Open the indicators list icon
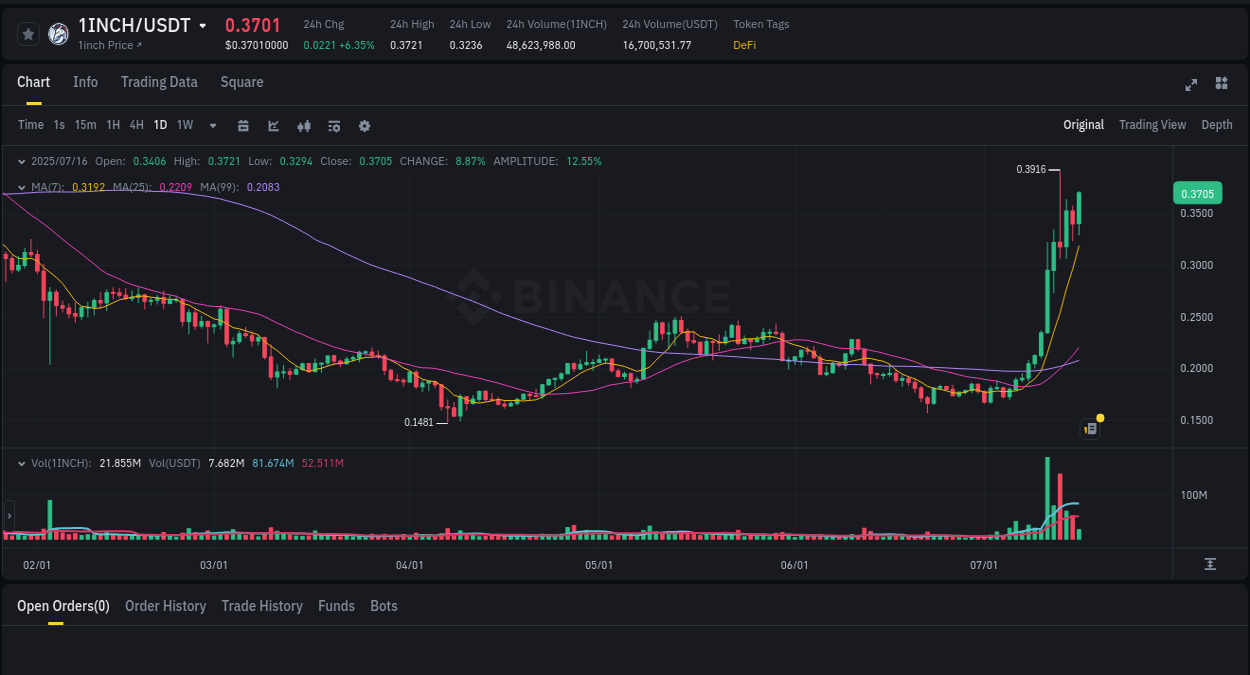This screenshot has width=1250, height=675. (x=333, y=125)
